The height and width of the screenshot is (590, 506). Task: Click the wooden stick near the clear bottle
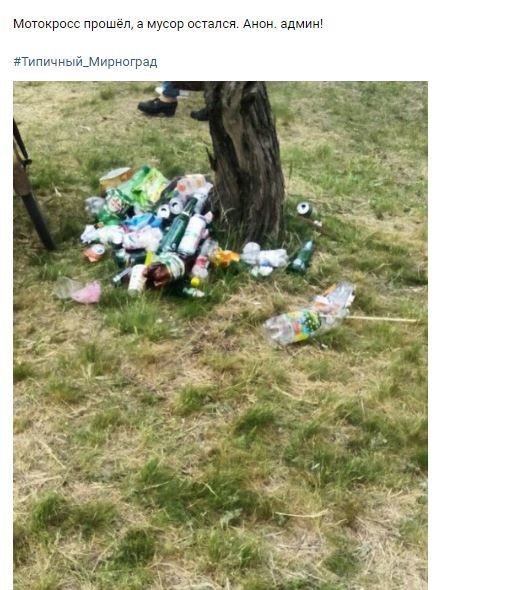click(381, 319)
